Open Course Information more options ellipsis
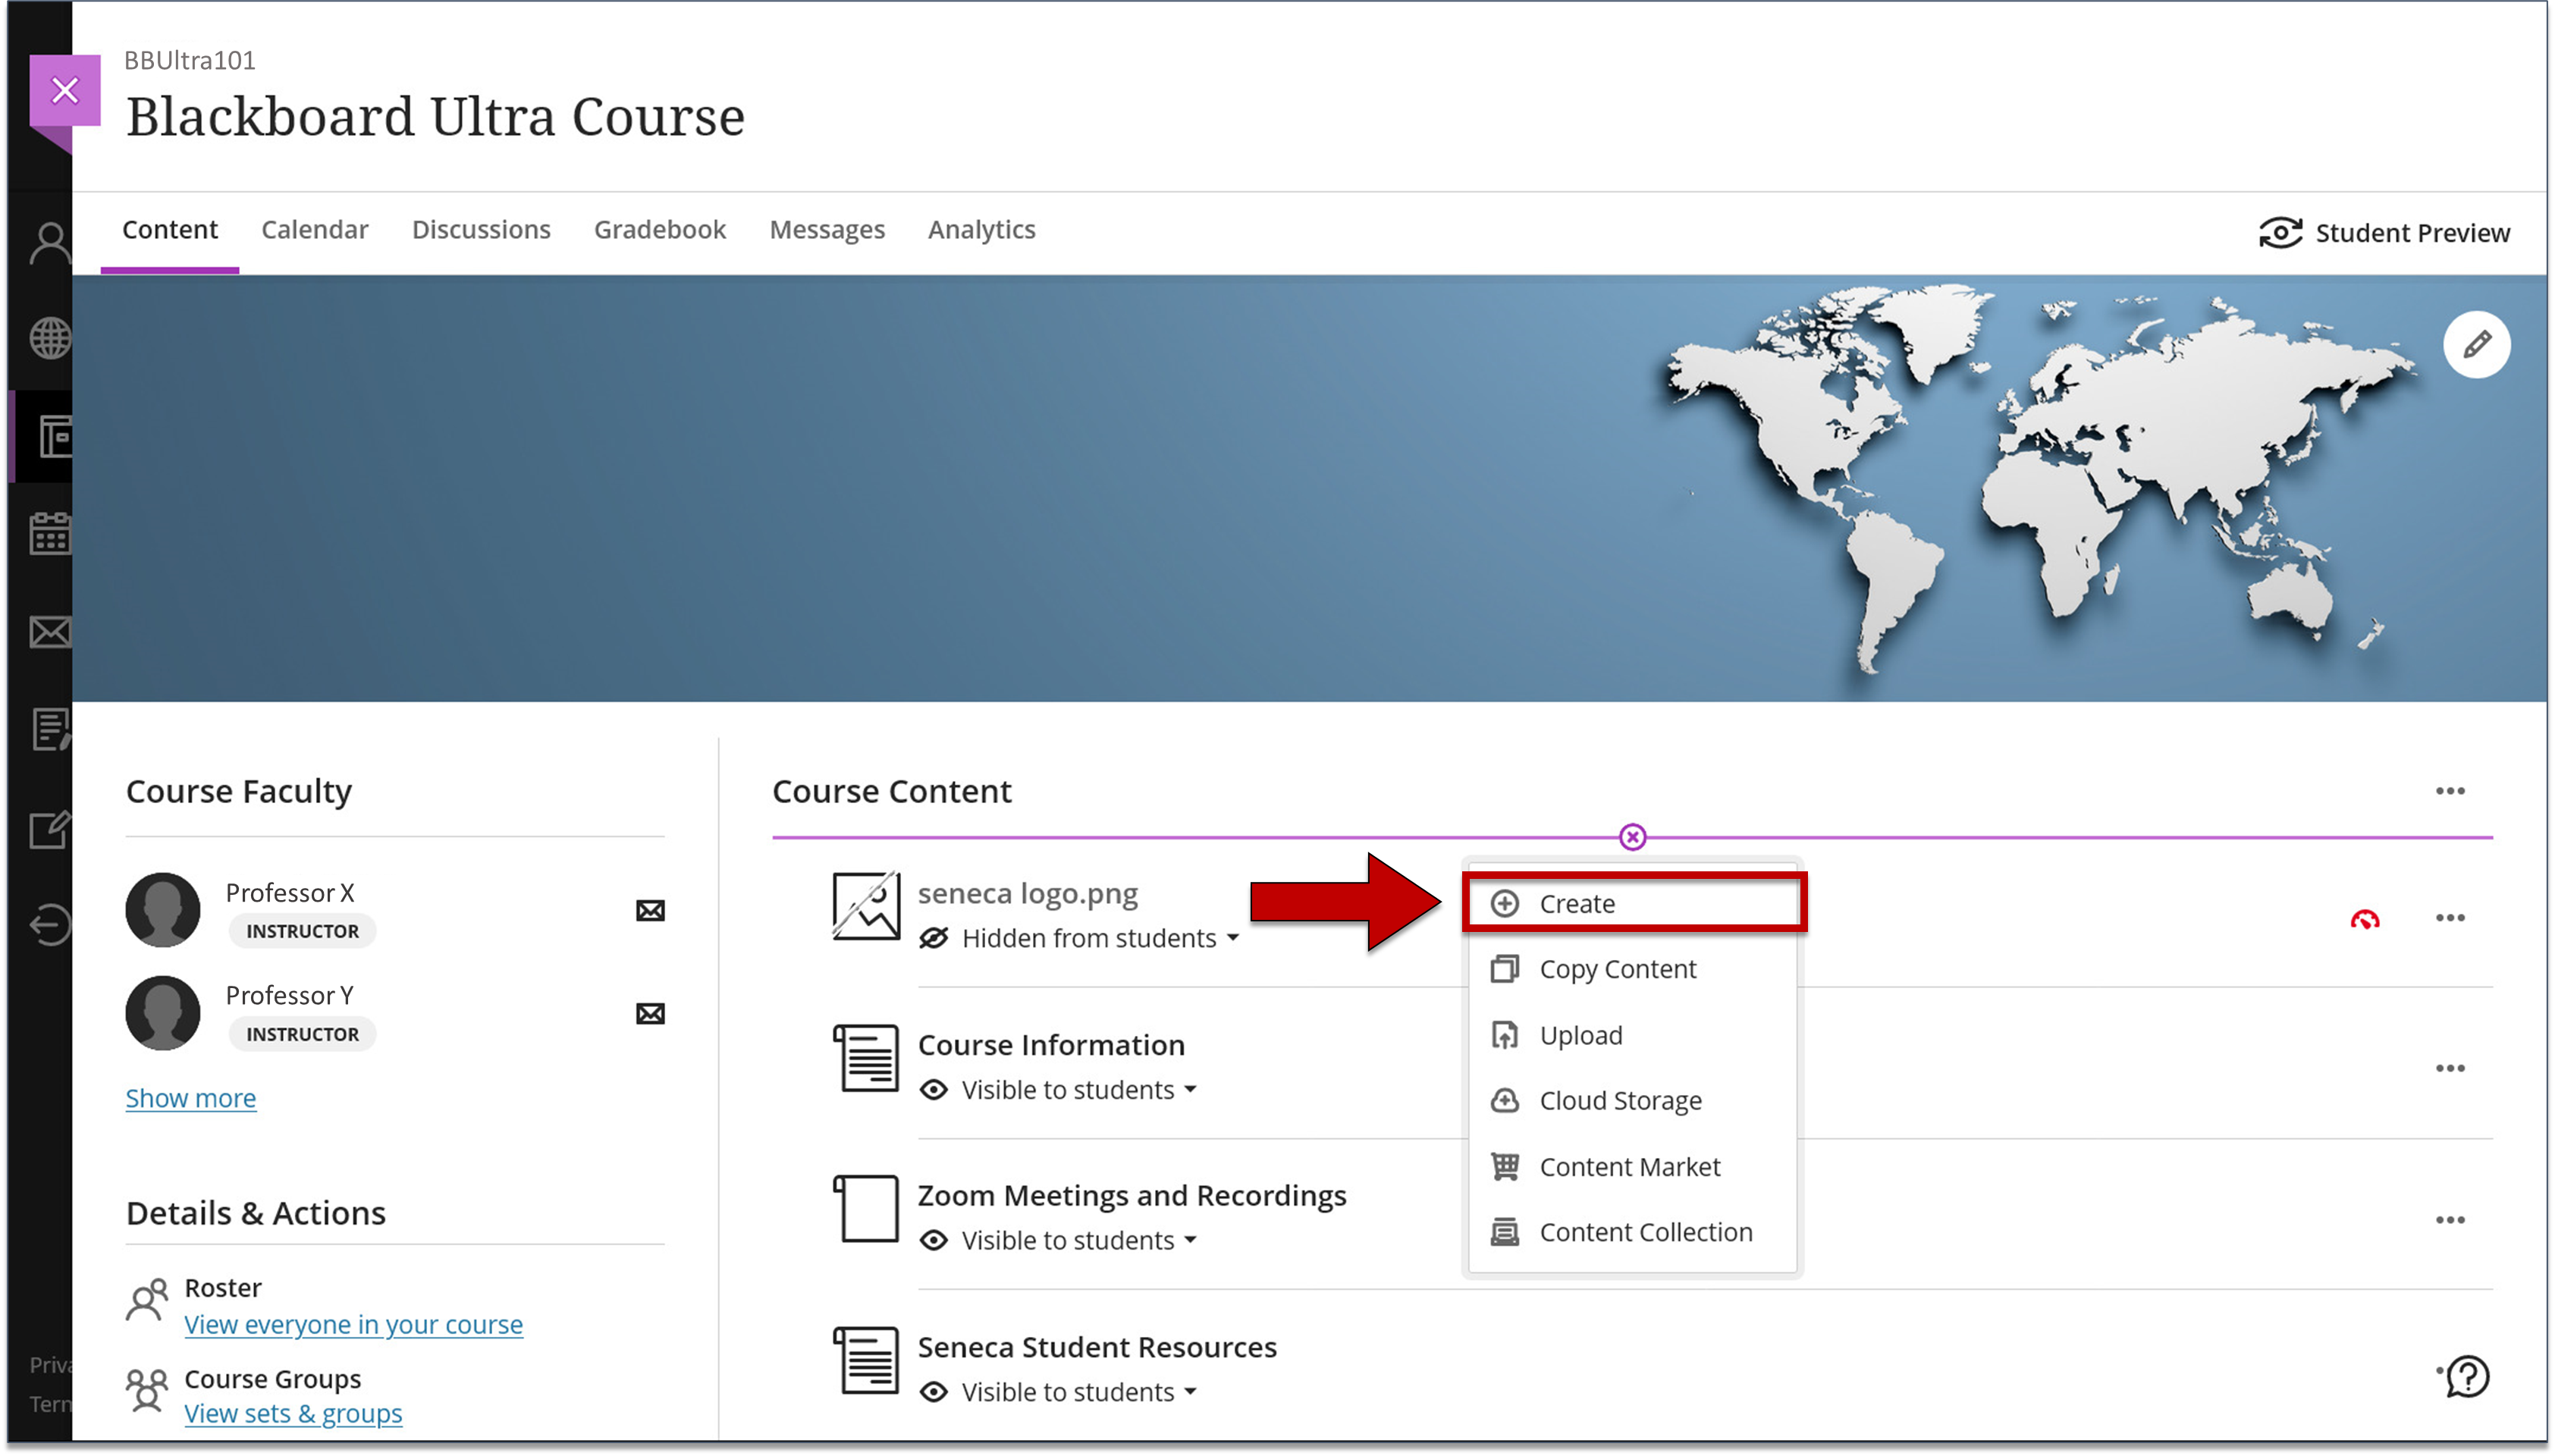 pos(2450,1068)
